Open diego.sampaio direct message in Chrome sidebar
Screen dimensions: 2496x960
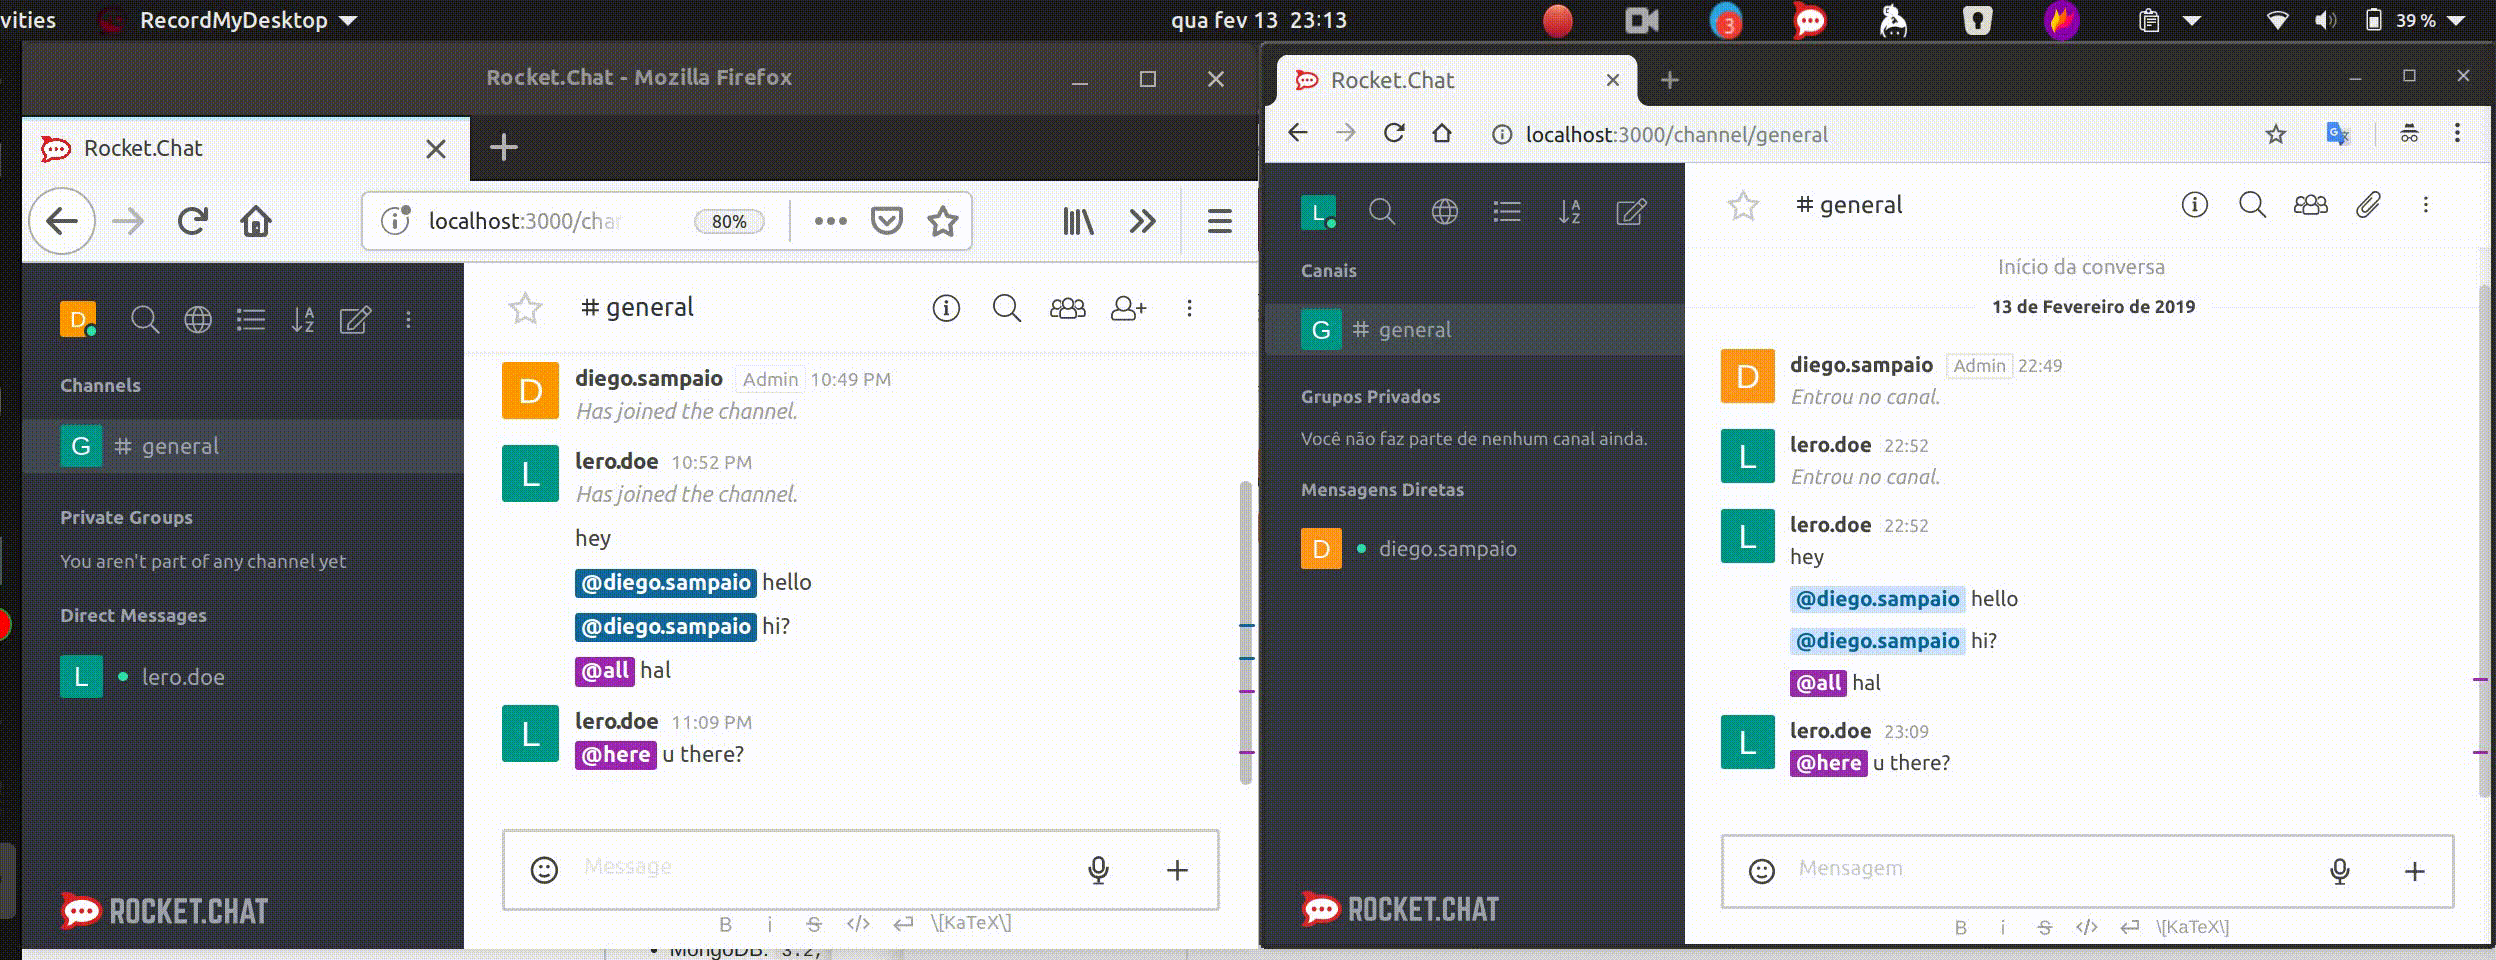[x=1475, y=548]
